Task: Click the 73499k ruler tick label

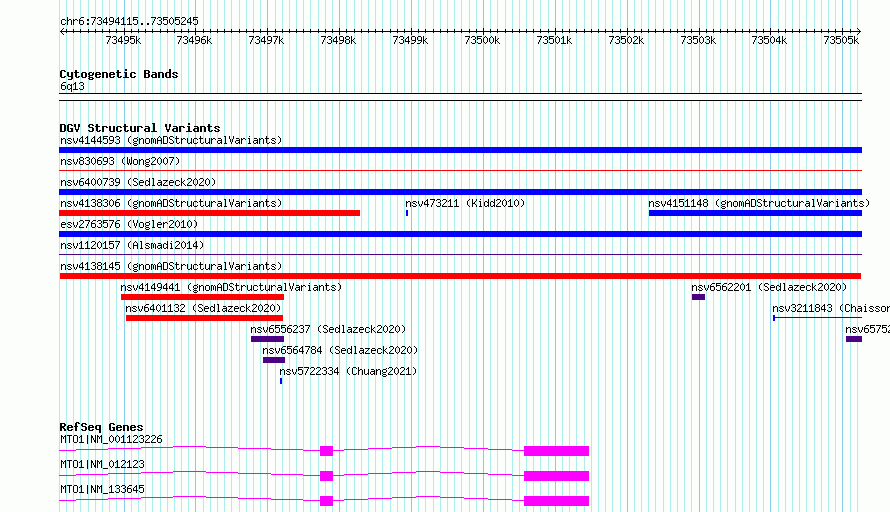Action: point(410,40)
